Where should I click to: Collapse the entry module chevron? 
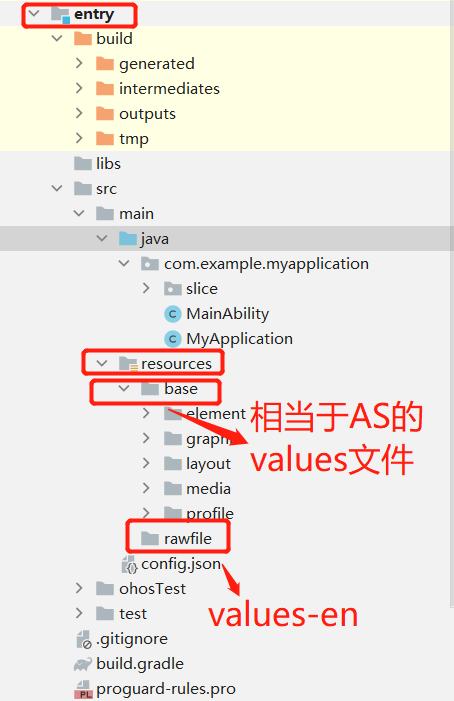34,14
